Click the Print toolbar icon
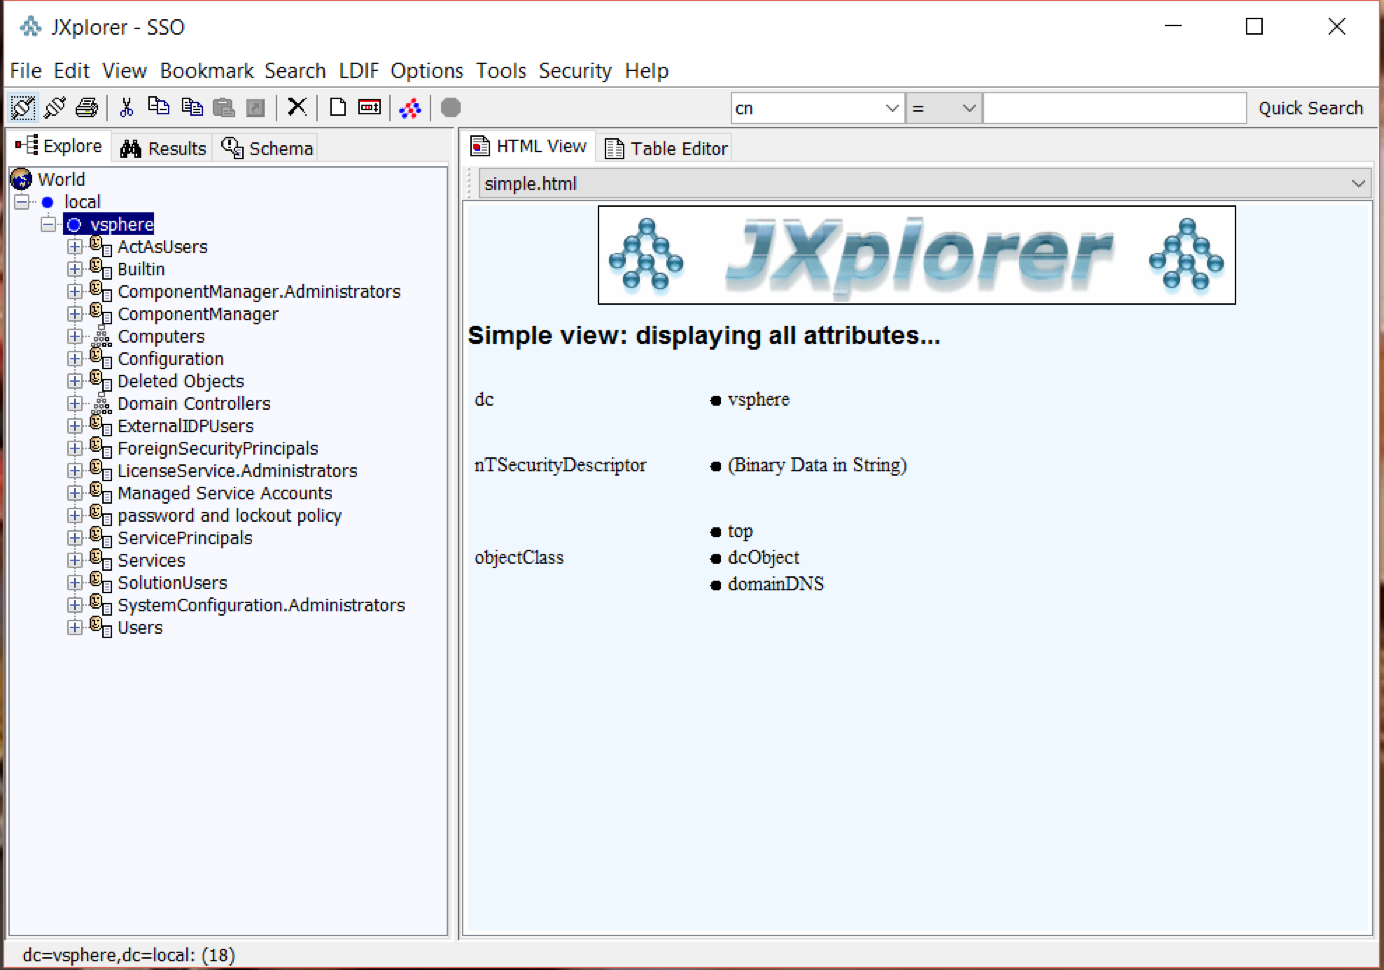The image size is (1384, 970). [x=87, y=107]
